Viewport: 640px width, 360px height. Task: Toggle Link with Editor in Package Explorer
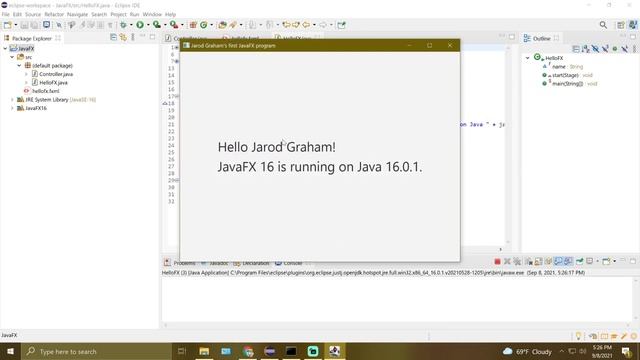pyautogui.click(x=123, y=38)
